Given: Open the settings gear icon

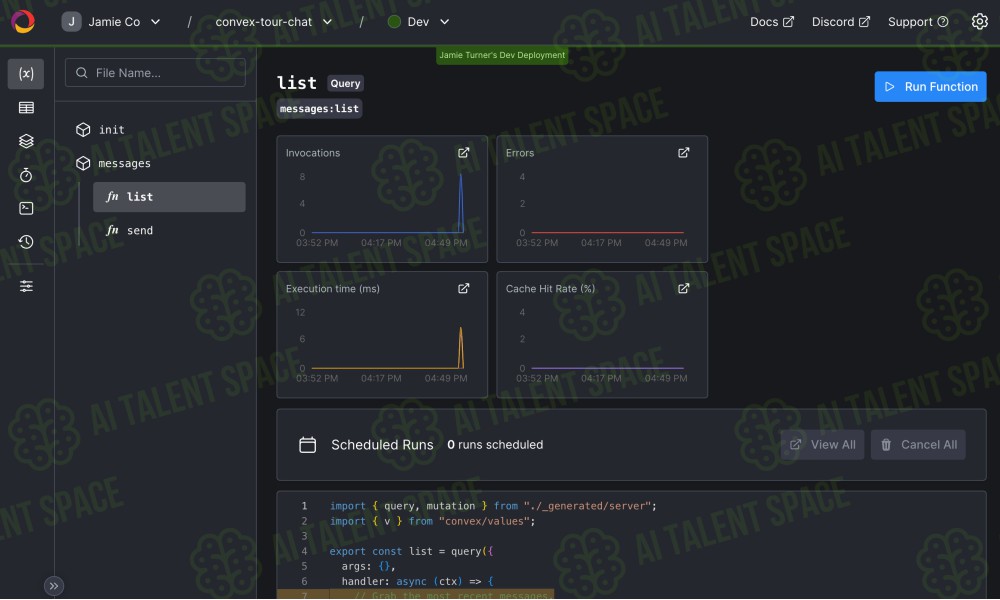Looking at the screenshot, I should [980, 22].
